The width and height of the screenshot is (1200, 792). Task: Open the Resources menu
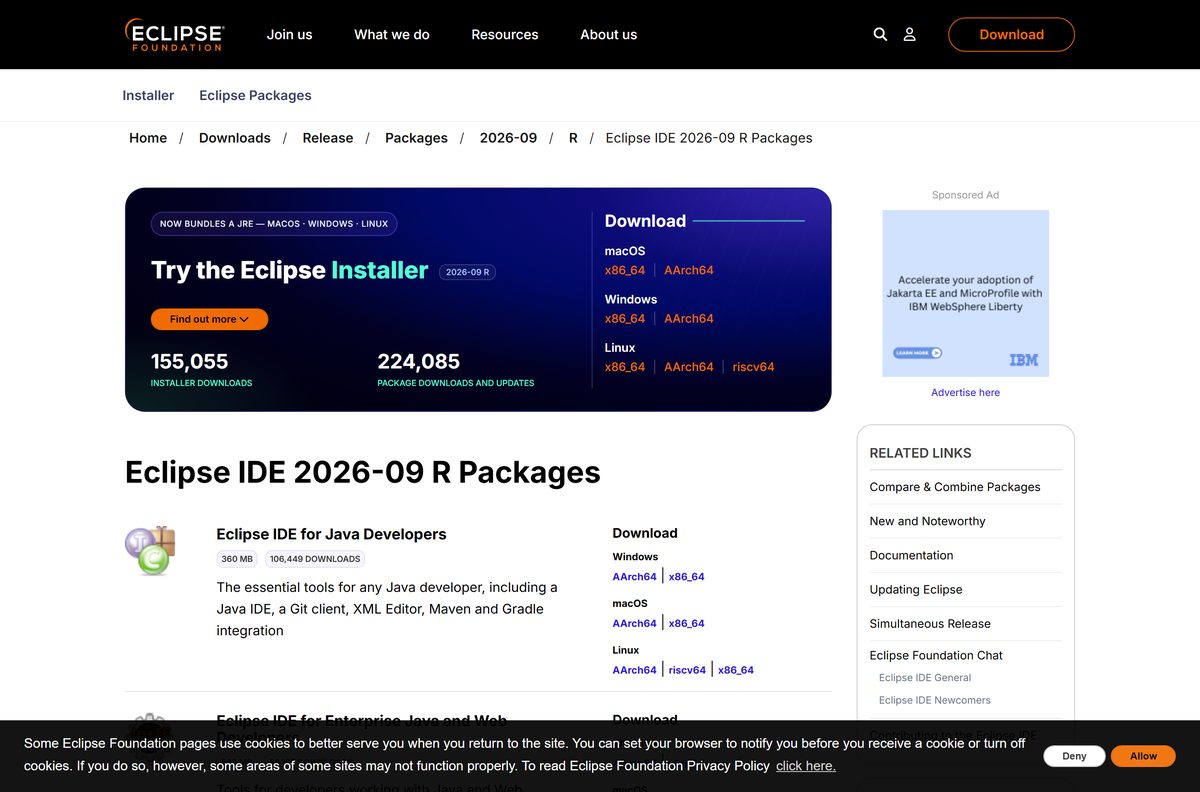tap(505, 34)
